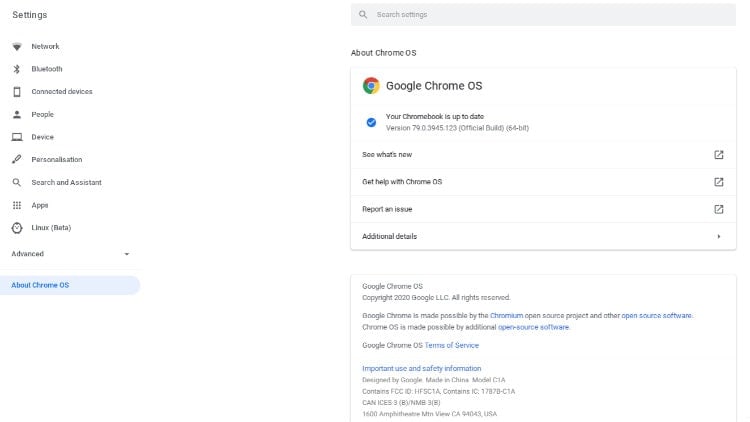
Task: Open Device via the laptop icon
Action: [x=17, y=137]
